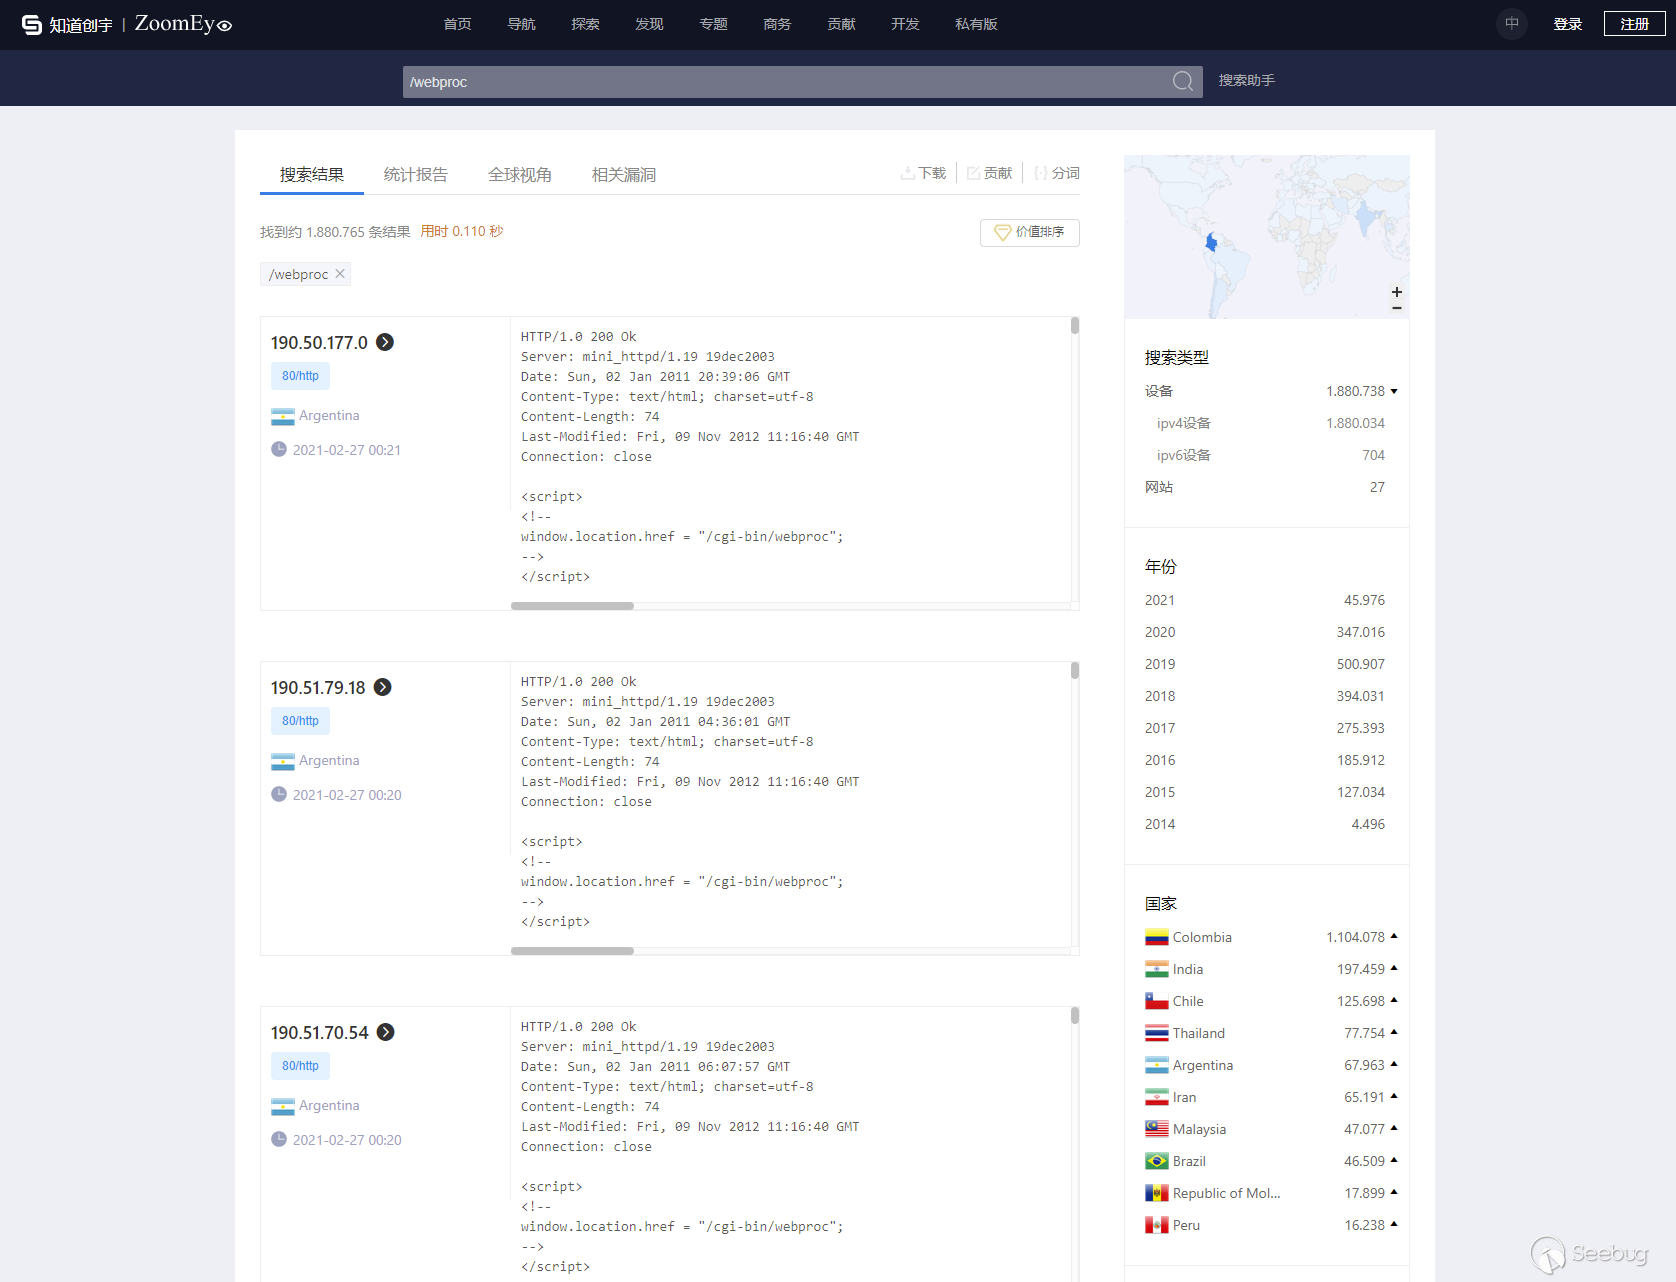Click the Malaysia flag icon
1676x1282 pixels.
pyautogui.click(x=1157, y=1129)
